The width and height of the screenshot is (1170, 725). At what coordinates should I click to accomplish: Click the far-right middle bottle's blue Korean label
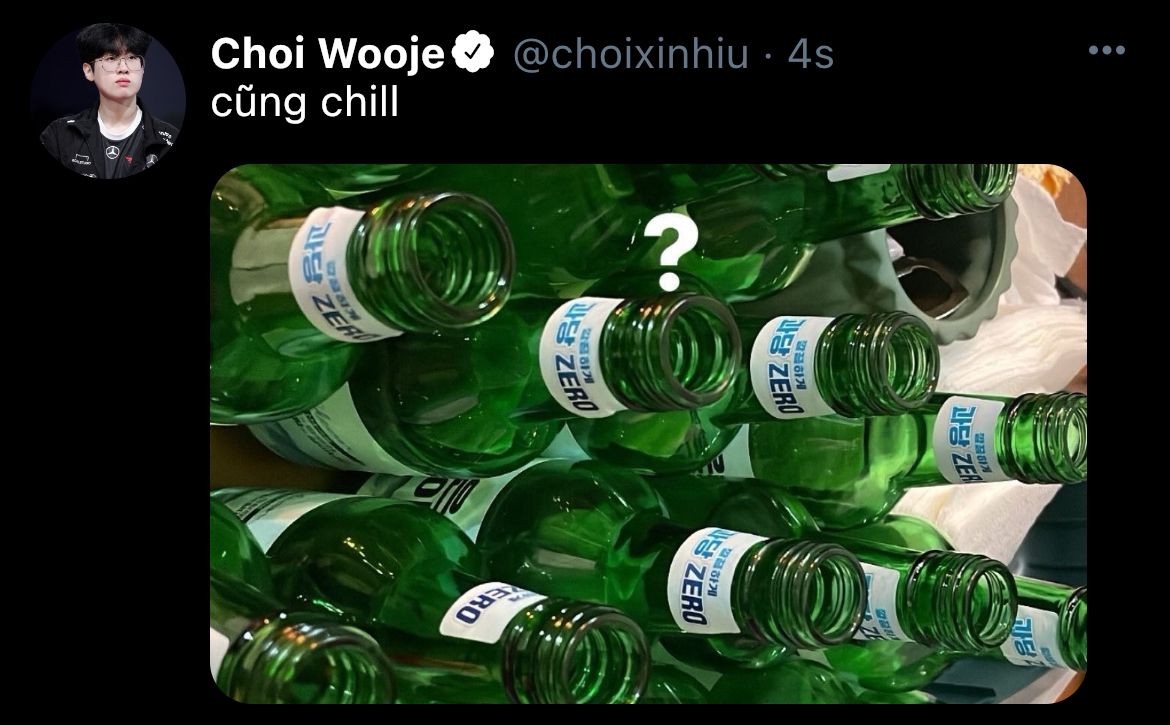click(x=968, y=440)
